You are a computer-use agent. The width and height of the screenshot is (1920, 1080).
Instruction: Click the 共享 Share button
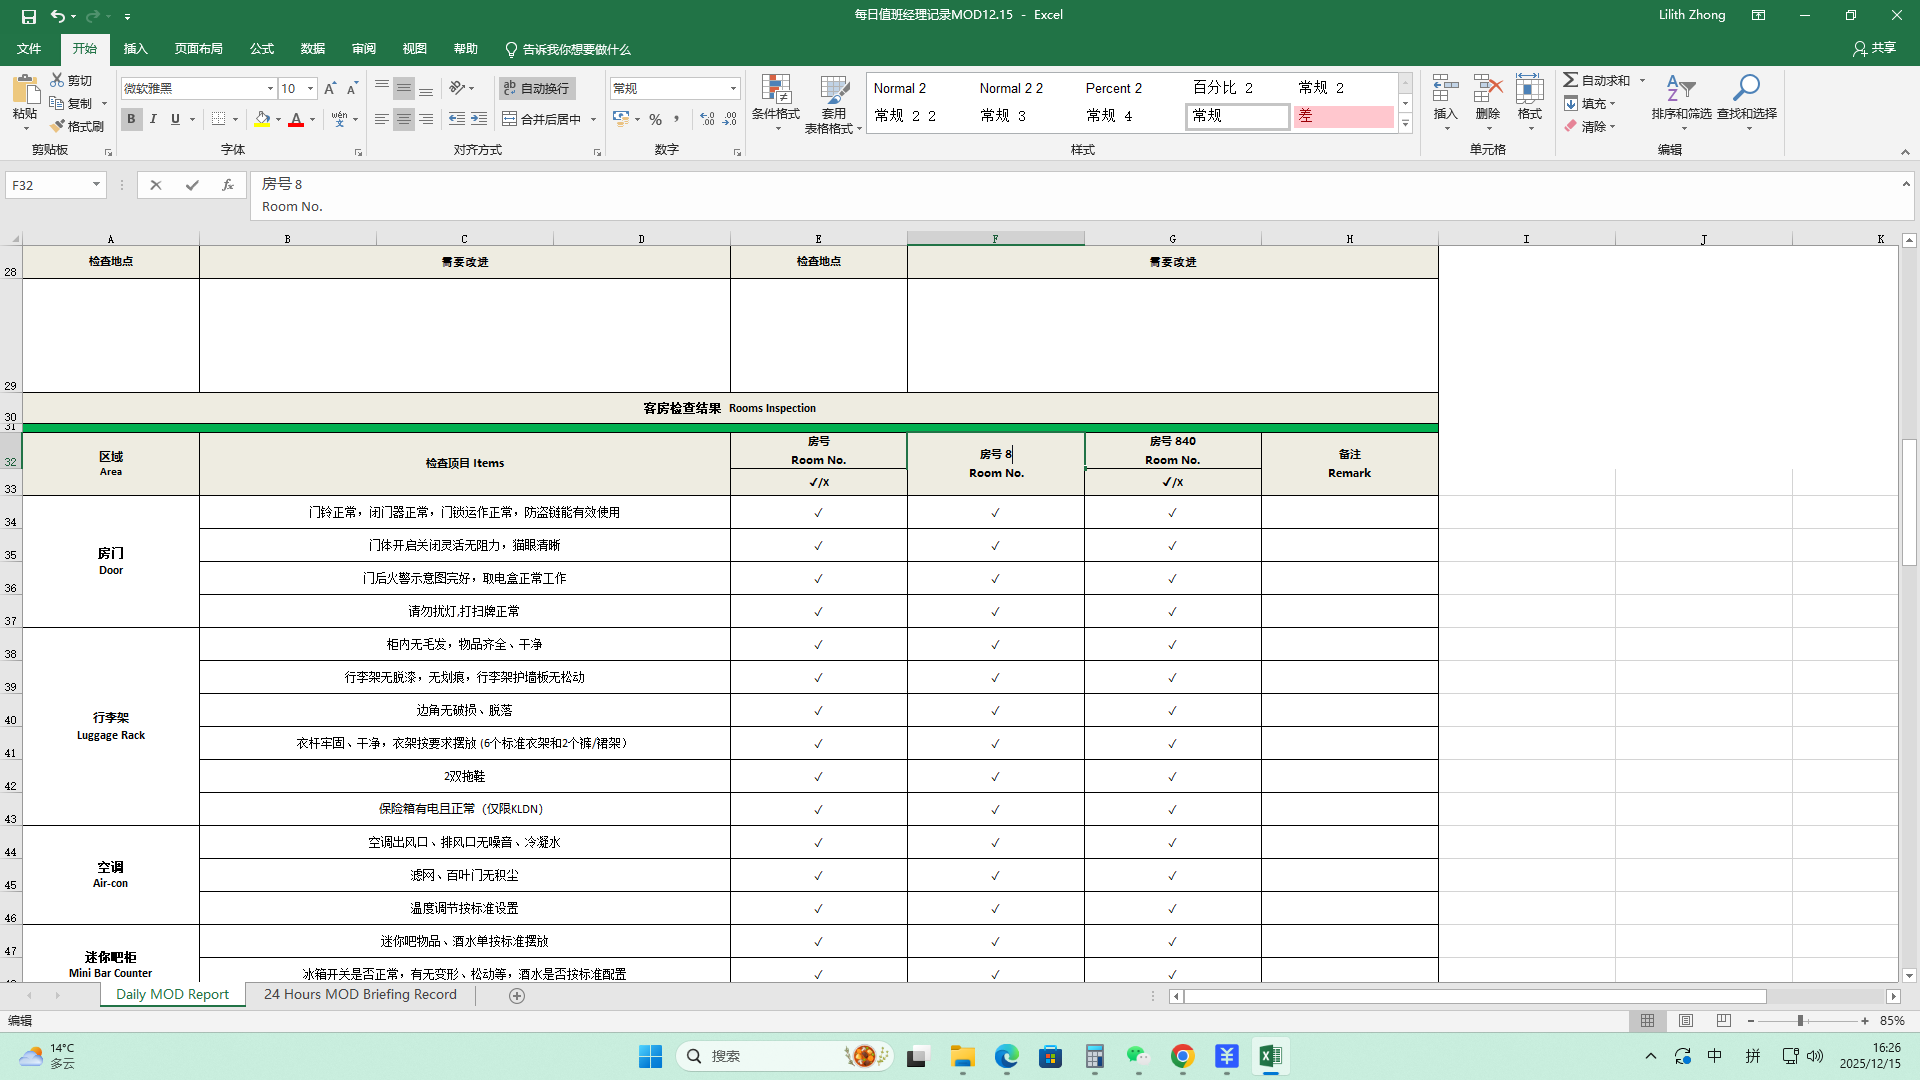pyautogui.click(x=1874, y=48)
